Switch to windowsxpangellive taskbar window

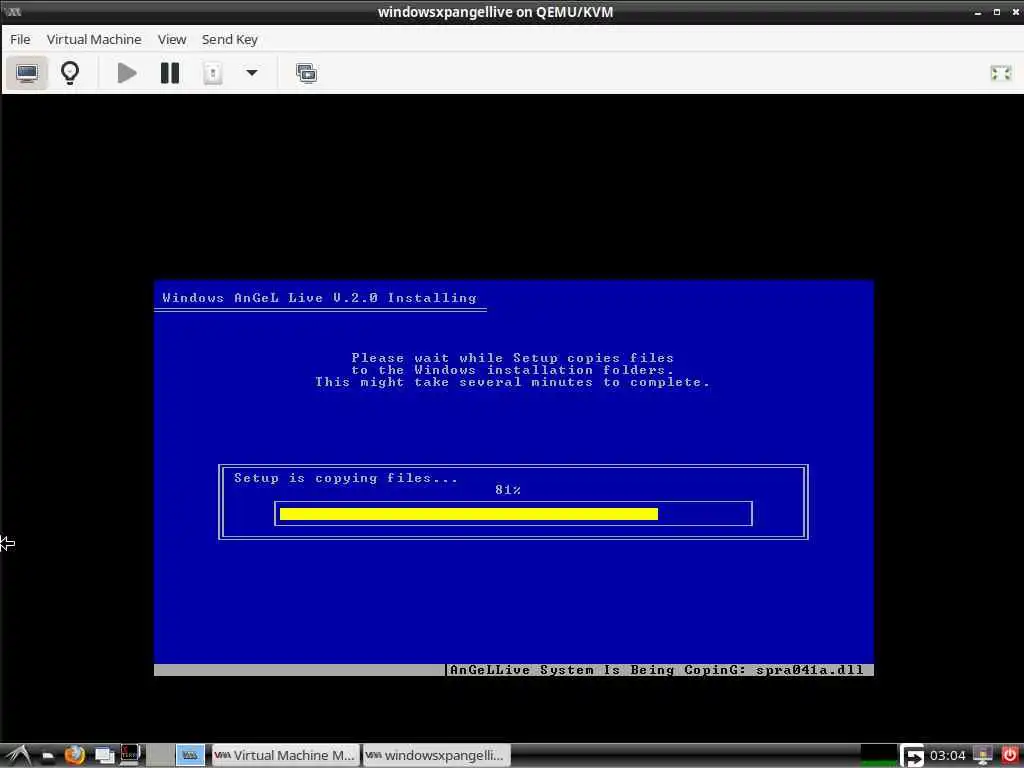coord(436,756)
